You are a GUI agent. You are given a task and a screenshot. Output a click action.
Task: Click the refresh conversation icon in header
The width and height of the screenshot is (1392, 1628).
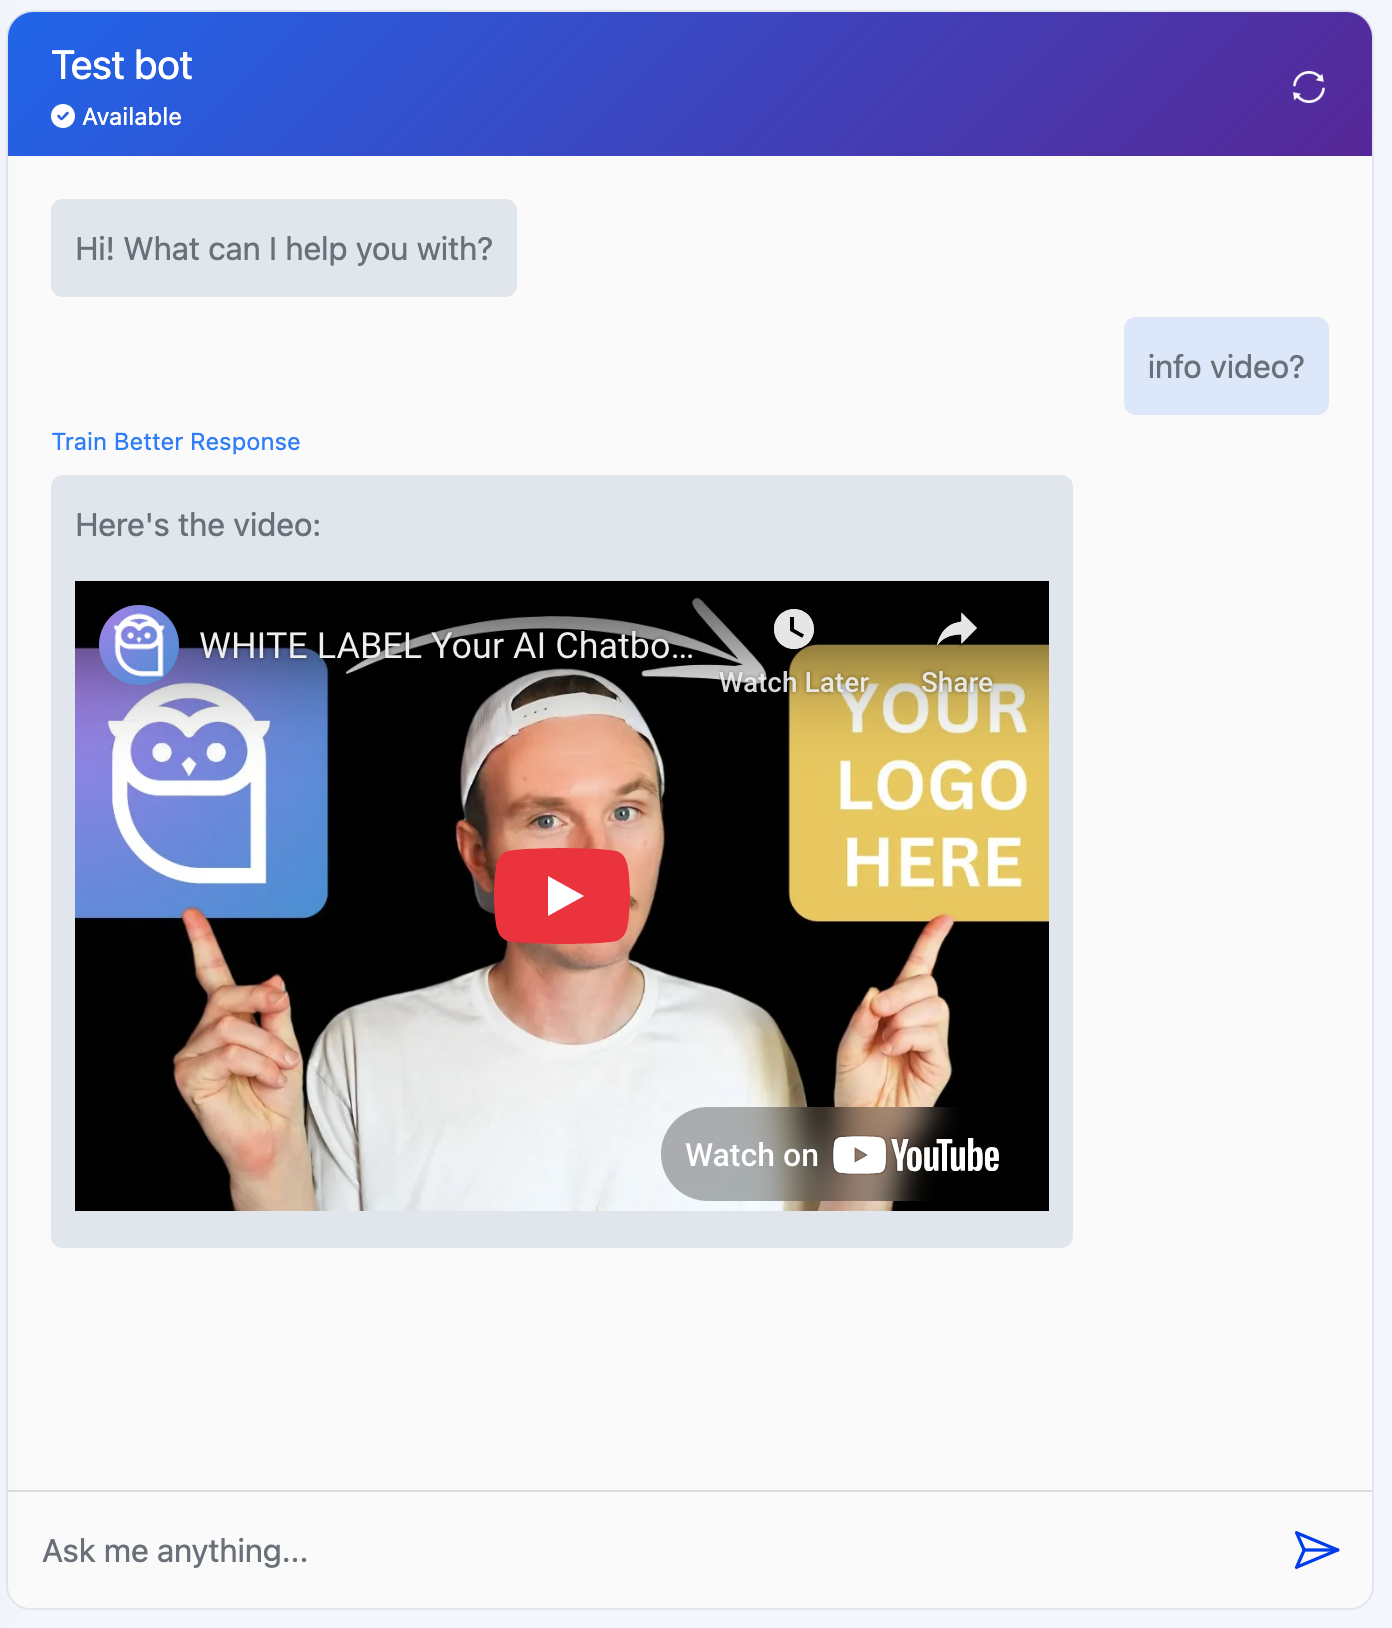1308,87
